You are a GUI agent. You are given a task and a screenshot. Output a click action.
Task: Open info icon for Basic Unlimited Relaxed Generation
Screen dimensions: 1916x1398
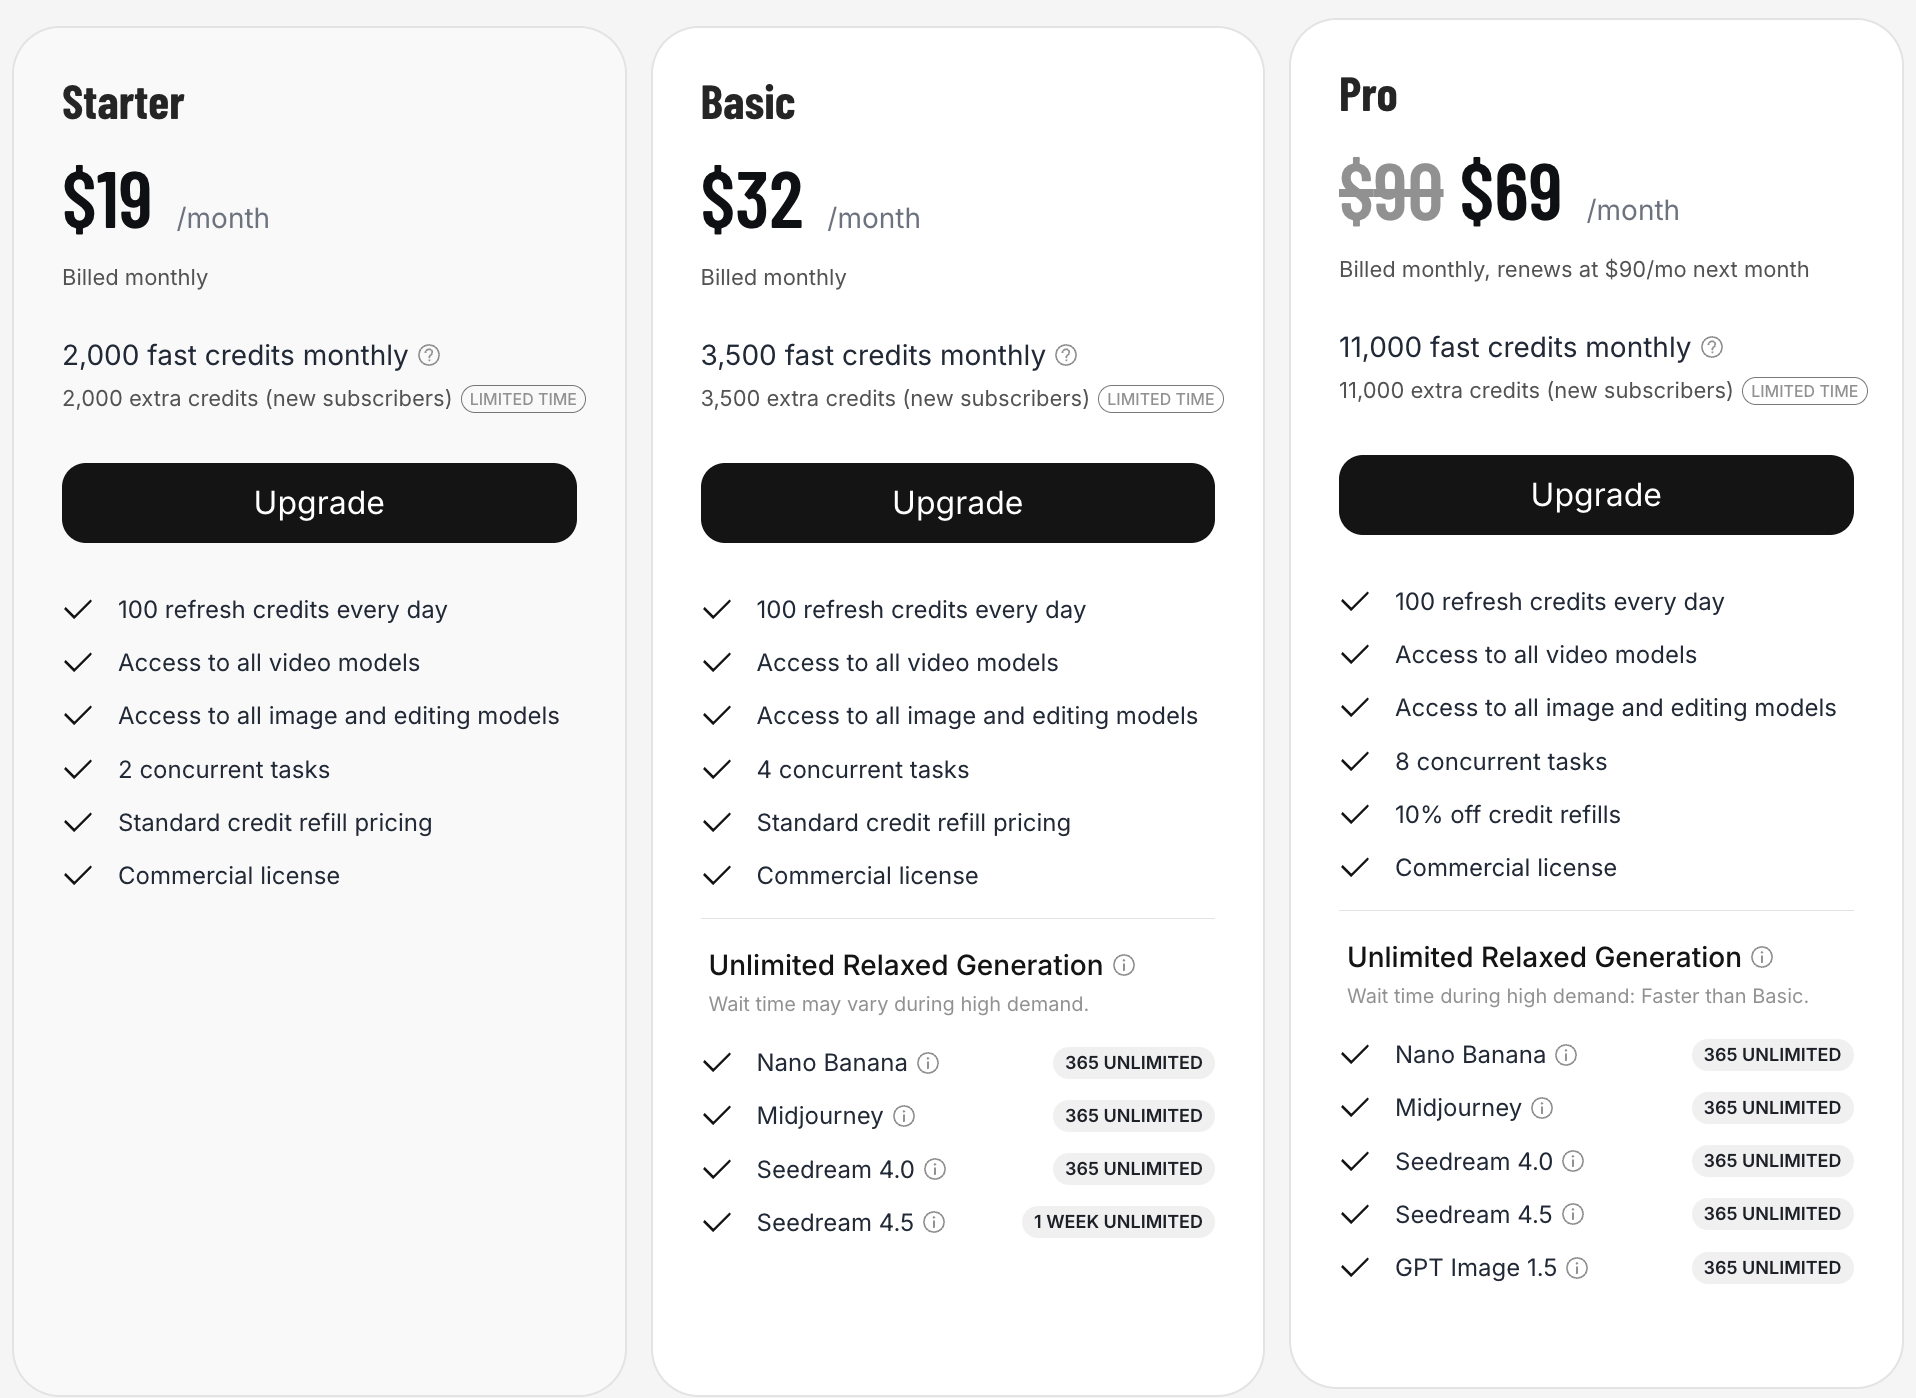[1124, 965]
